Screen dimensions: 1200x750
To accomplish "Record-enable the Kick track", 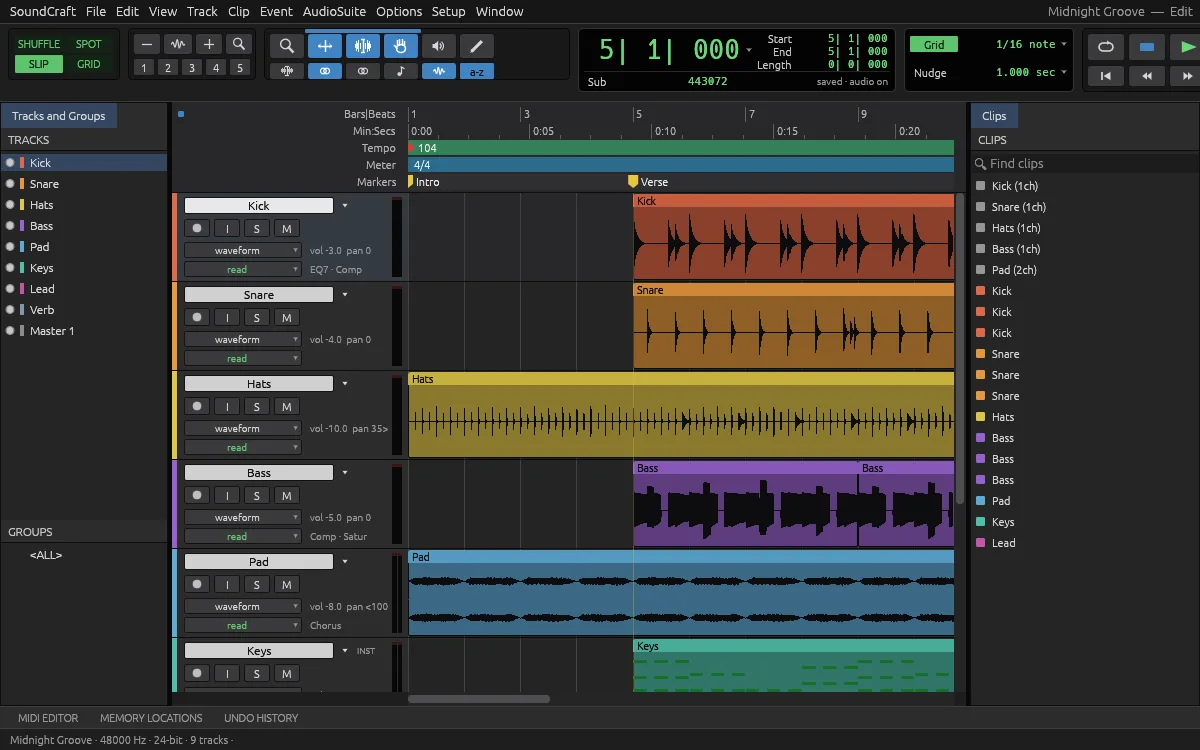I will click(x=197, y=229).
